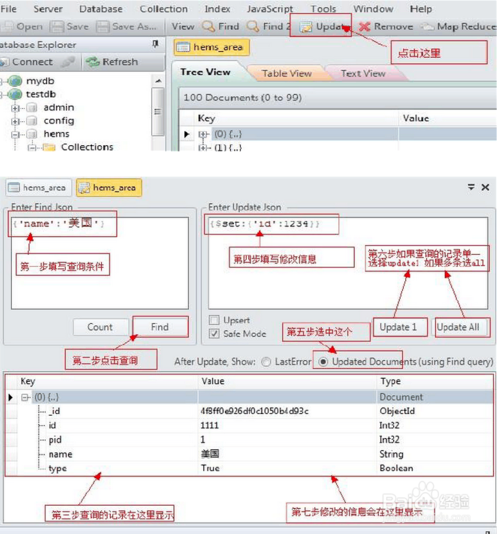Click inside the Enter Find Json field
497x534 pixels.
click(x=100, y=263)
